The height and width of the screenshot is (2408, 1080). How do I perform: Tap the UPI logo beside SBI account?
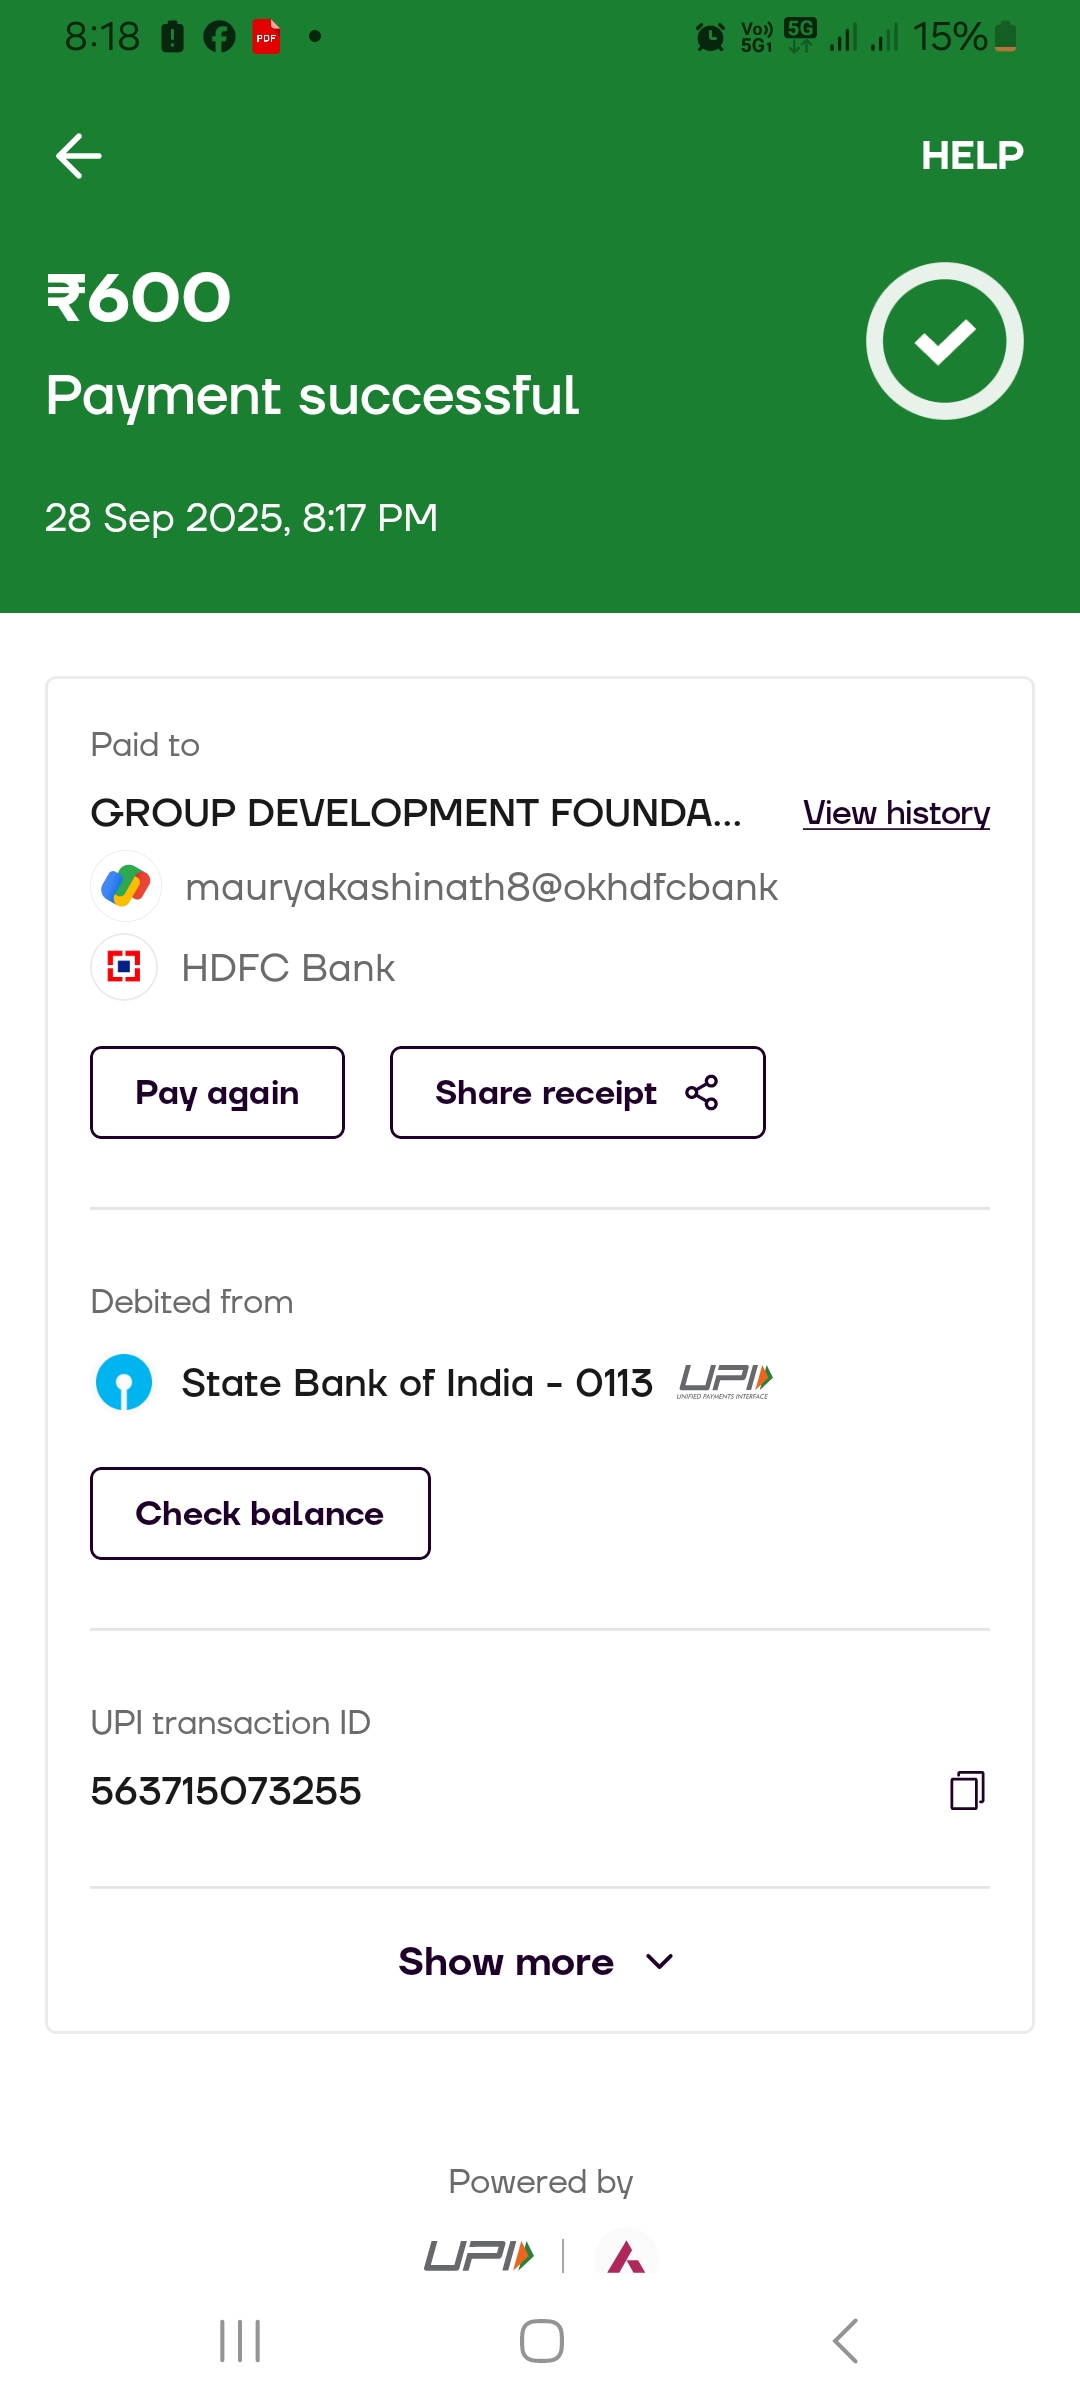725,1382
